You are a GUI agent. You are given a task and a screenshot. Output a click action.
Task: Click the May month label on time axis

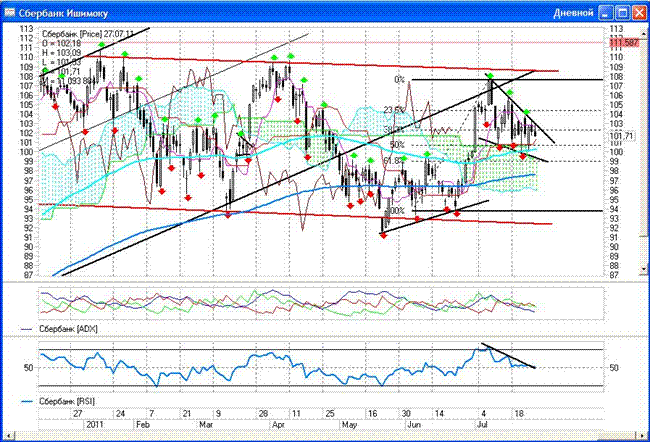pos(349,425)
